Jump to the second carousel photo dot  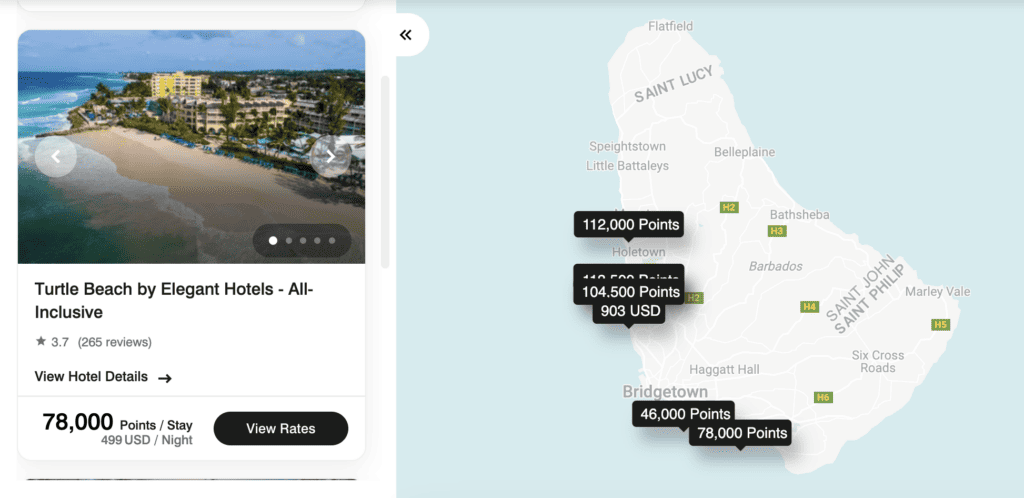[289, 240]
